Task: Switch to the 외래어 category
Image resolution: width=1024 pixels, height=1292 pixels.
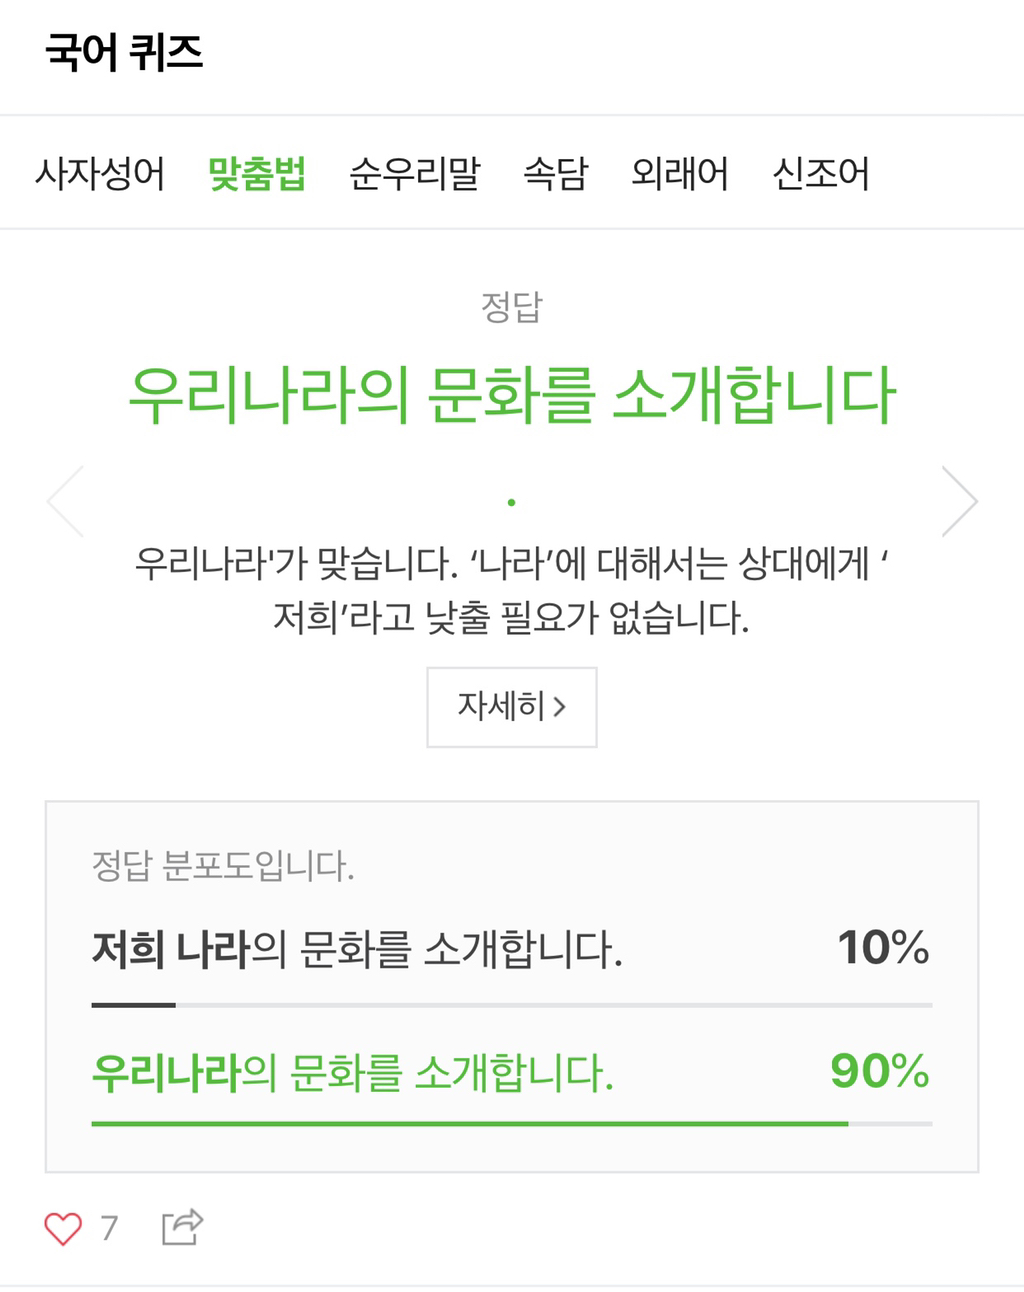Action: click(681, 173)
